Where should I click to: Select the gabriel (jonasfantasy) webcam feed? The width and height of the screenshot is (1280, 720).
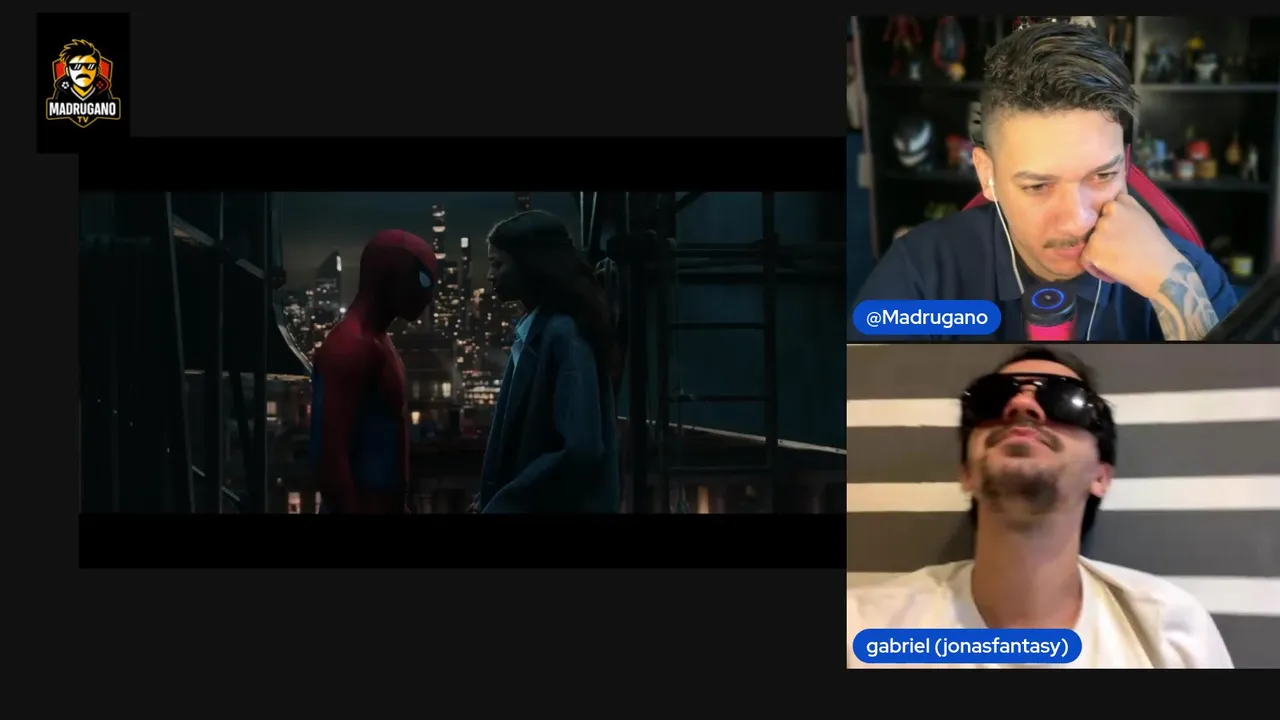pos(1063,506)
